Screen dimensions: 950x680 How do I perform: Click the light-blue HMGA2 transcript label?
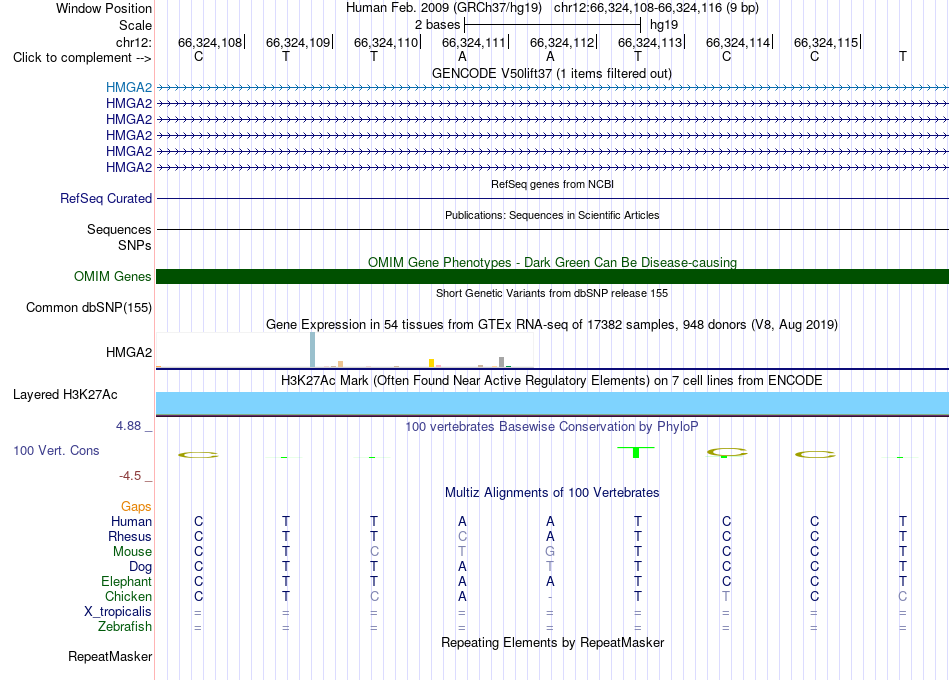pos(128,87)
